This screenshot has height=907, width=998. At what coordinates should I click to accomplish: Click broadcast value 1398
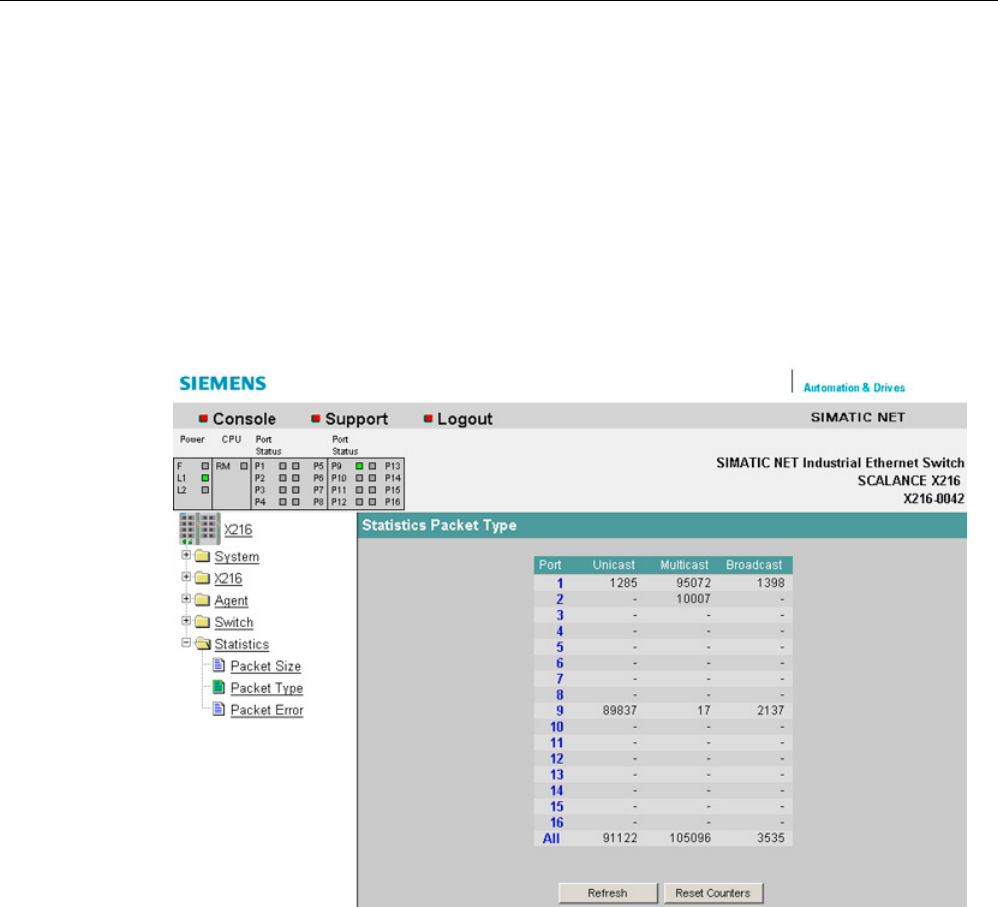coord(771,583)
